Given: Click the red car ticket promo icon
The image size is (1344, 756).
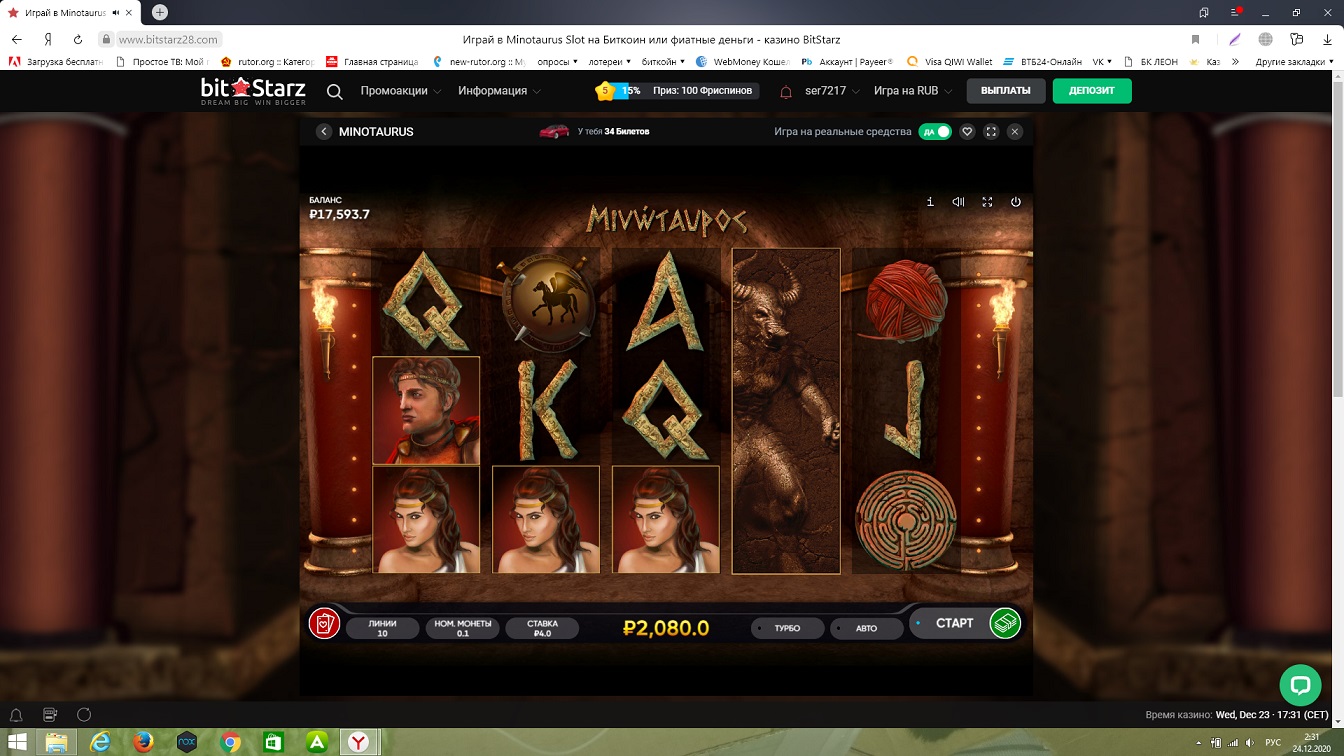Looking at the screenshot, I should 554,131.
